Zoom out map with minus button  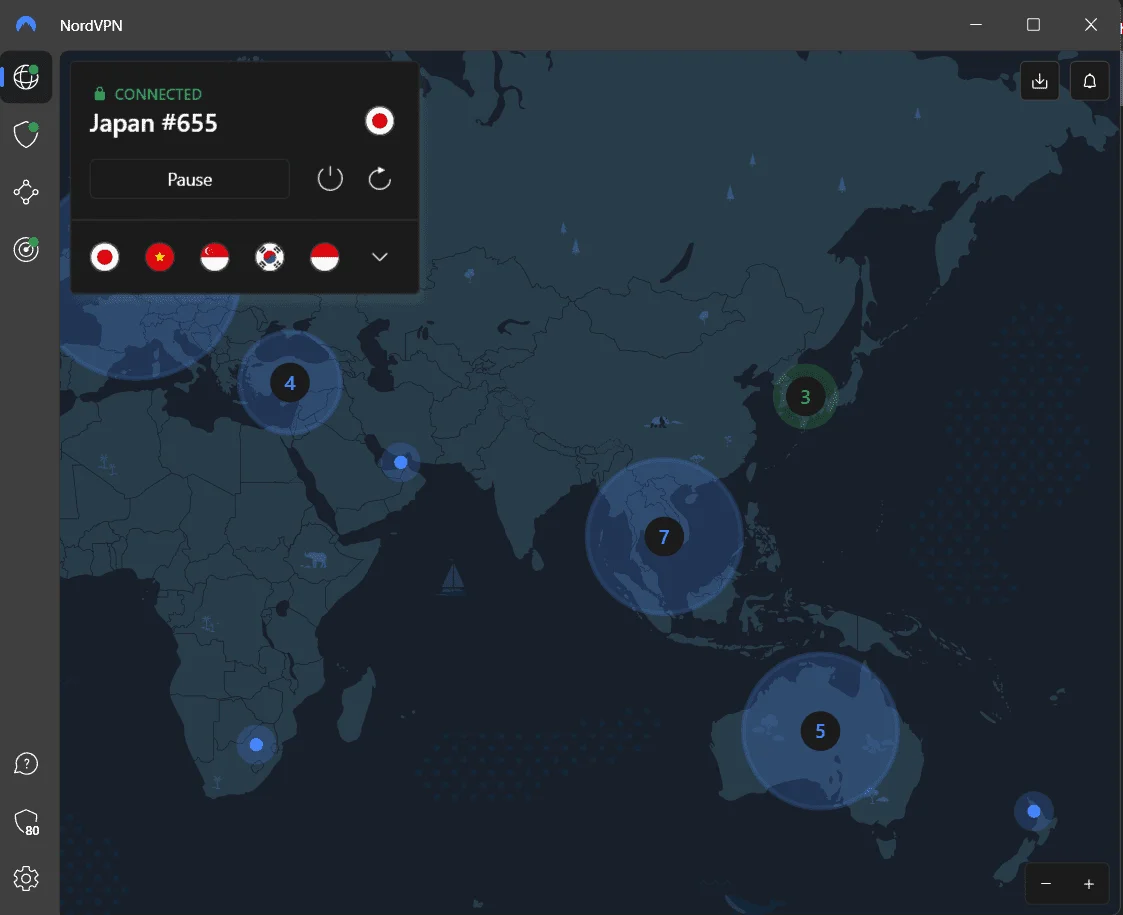(x=1046, y=884)
